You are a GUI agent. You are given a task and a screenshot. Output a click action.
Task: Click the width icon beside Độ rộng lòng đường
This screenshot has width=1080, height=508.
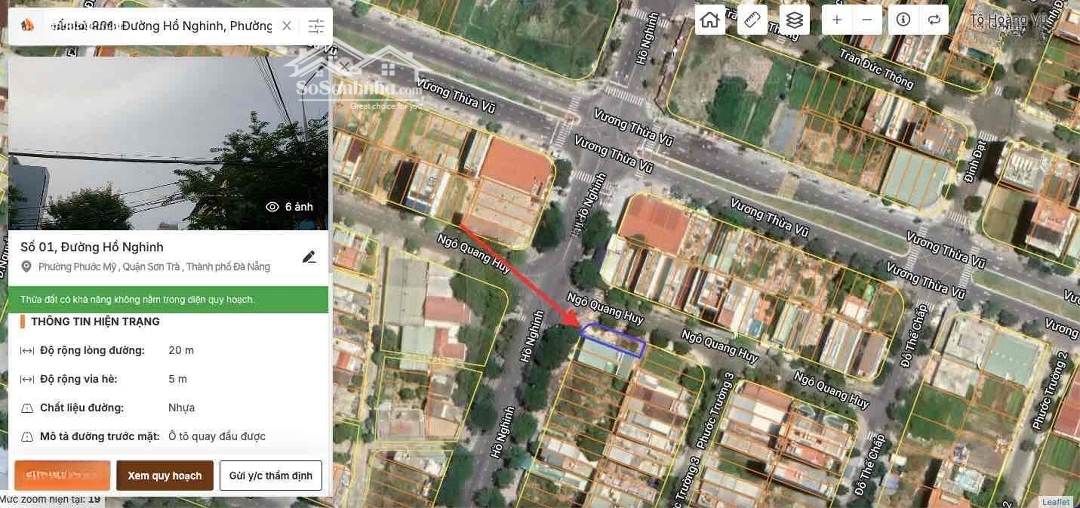tap(27, 351)
